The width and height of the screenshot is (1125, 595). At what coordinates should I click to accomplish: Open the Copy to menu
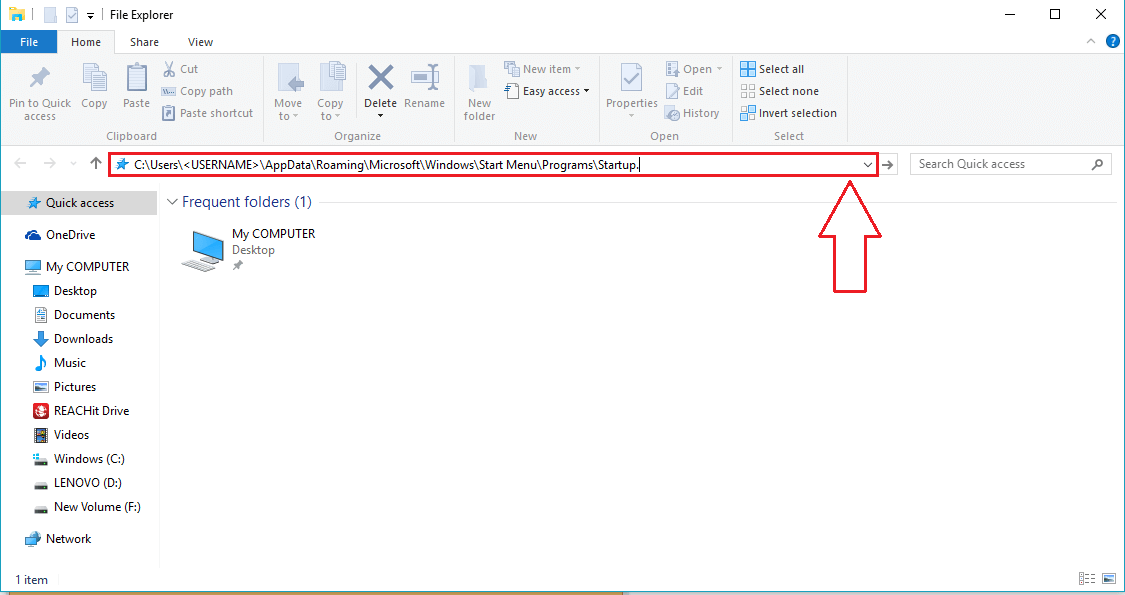[x=330, y=92]
